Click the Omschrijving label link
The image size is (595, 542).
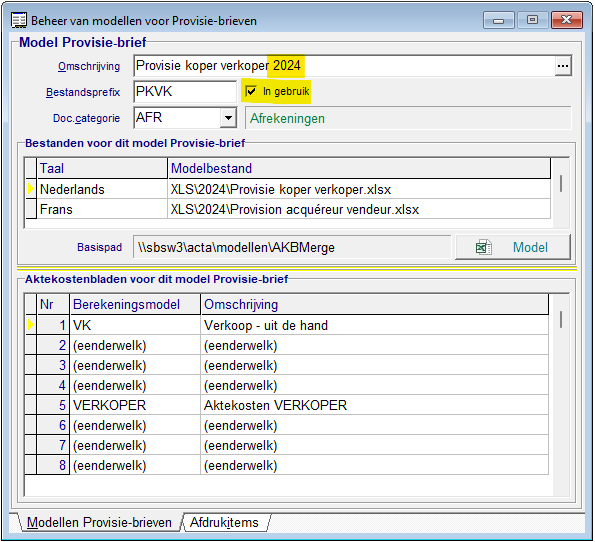click(x=89, y=66)
